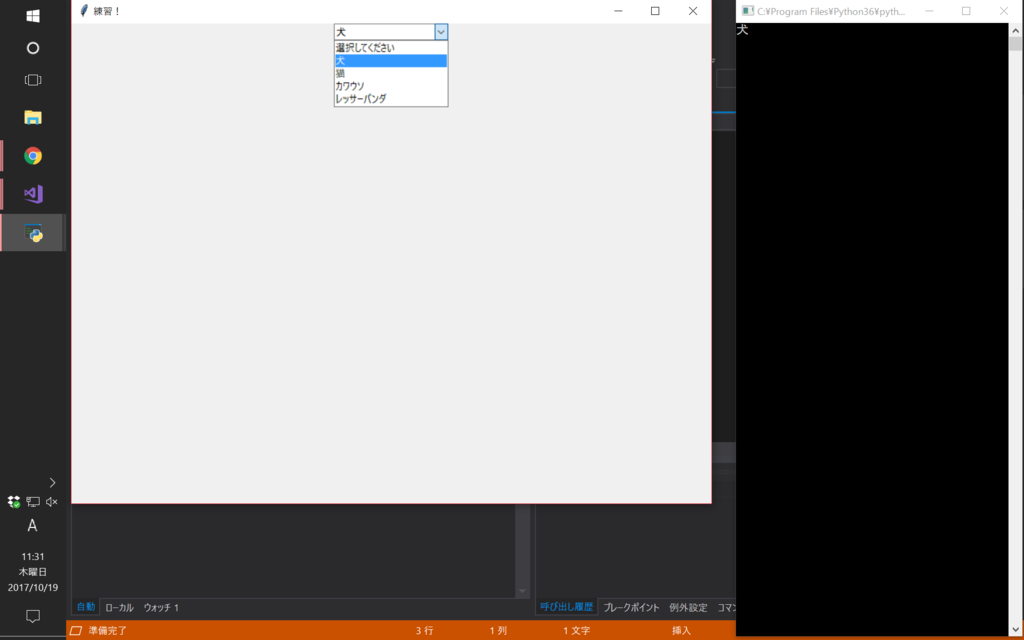
Task: Click the muted volume tray icon
Action: [52, 502]
